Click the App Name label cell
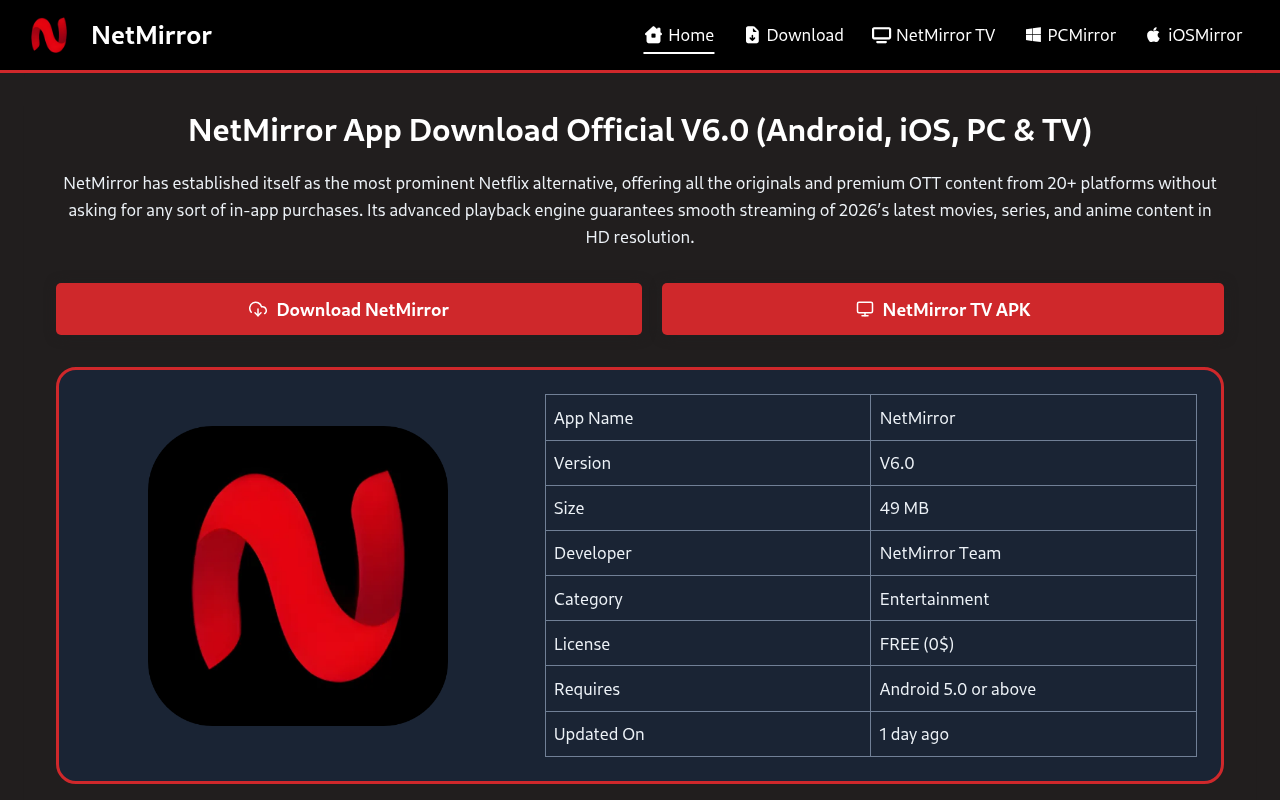 coord(708,418)
